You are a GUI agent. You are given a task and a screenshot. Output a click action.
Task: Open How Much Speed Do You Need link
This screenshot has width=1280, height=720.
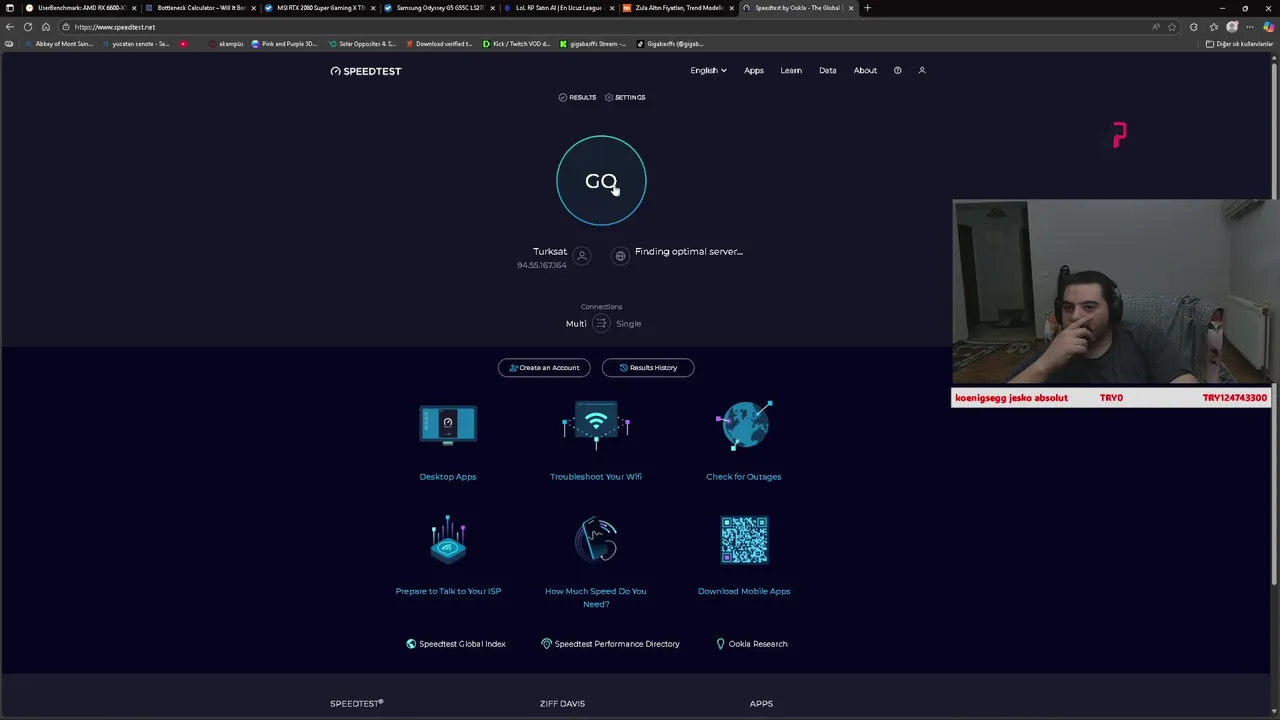[596, 597]
